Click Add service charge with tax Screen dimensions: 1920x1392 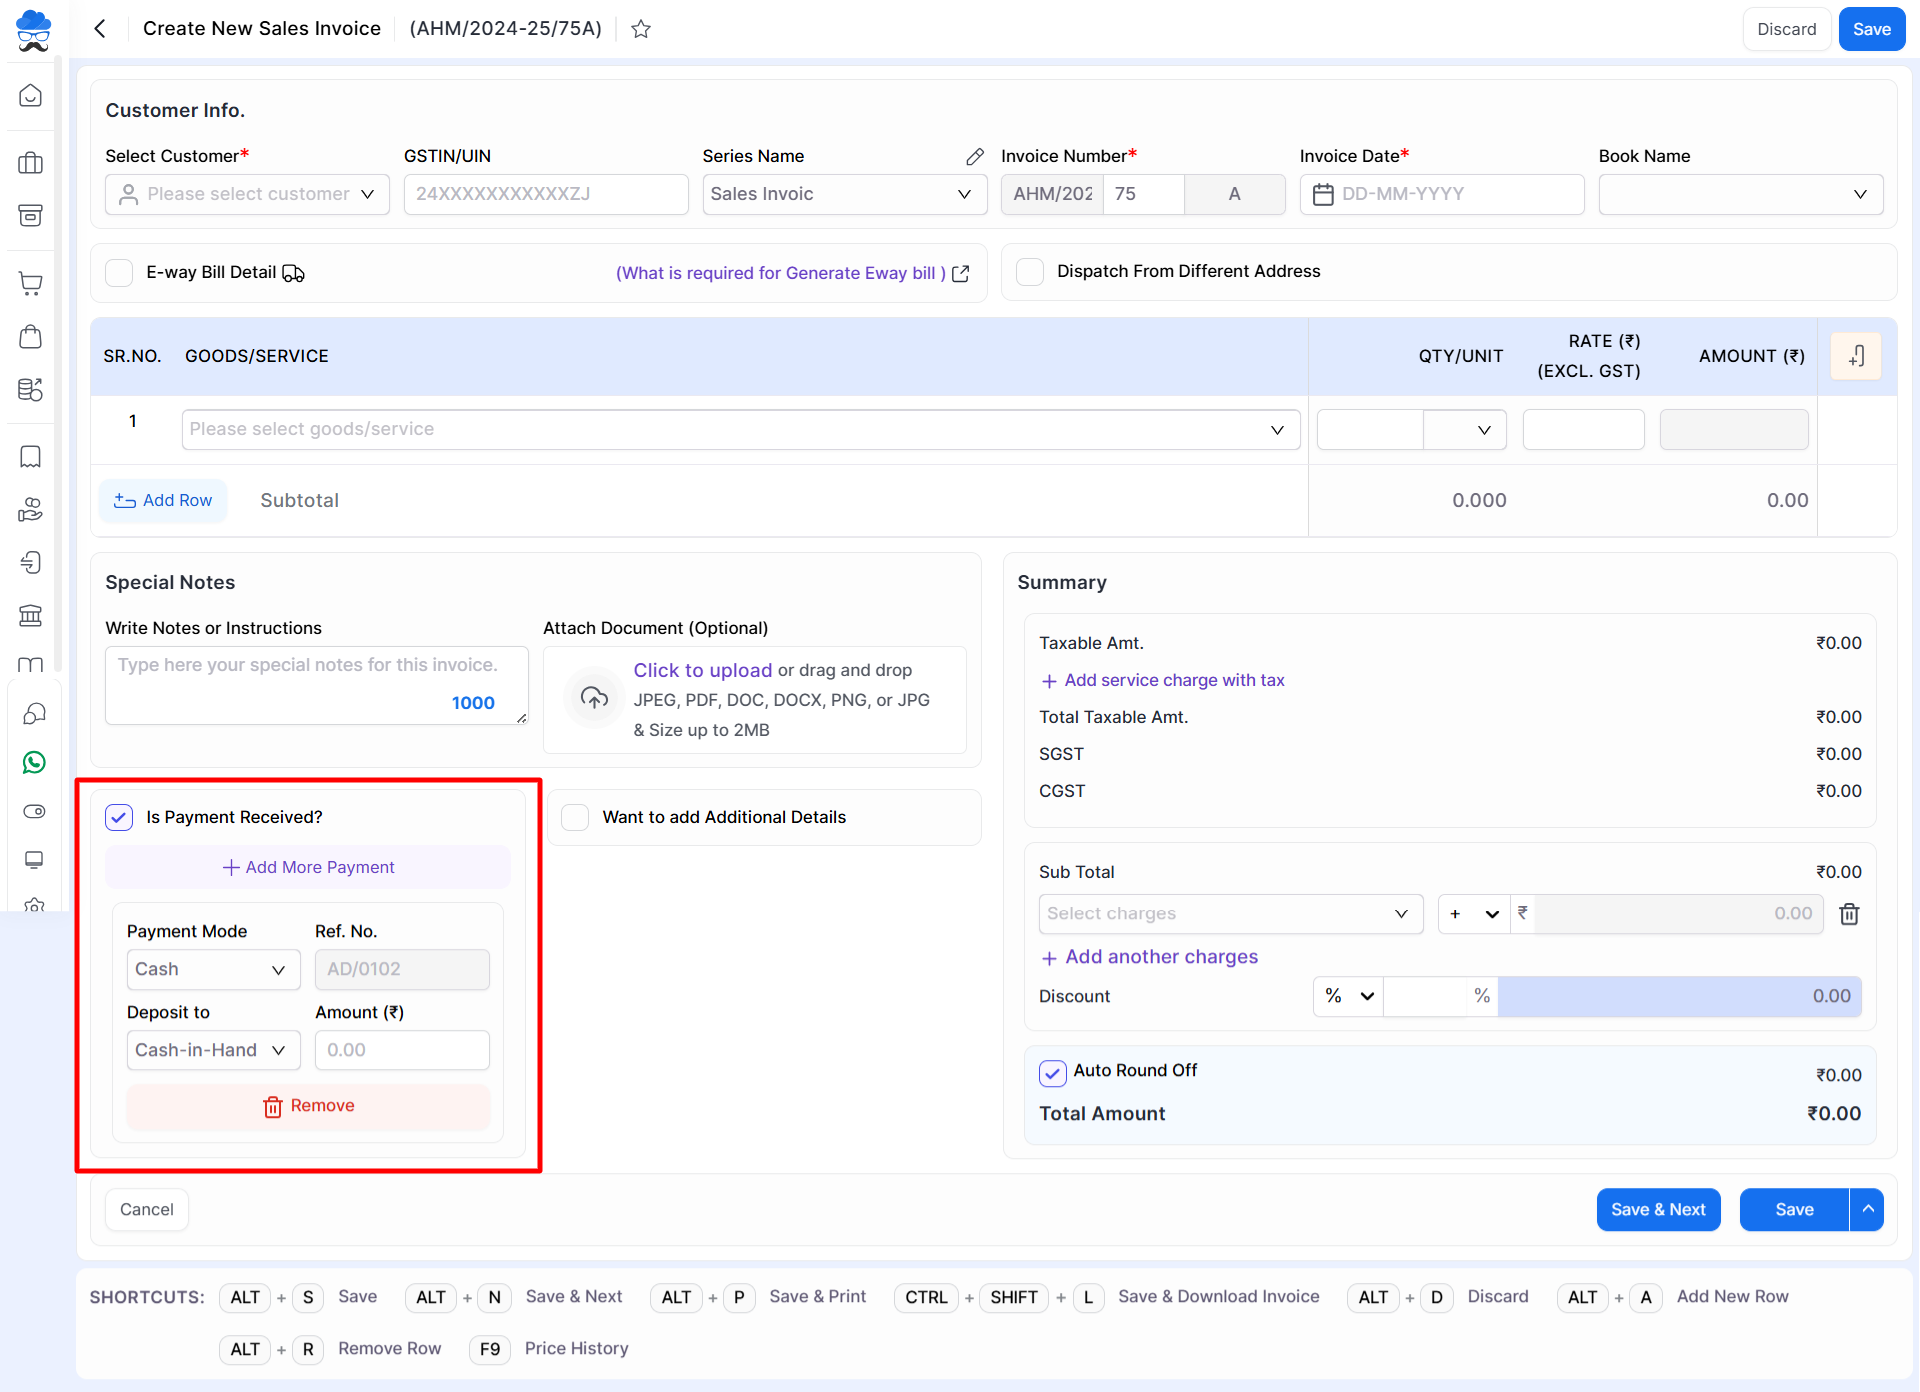click(x=1162, y=680)
